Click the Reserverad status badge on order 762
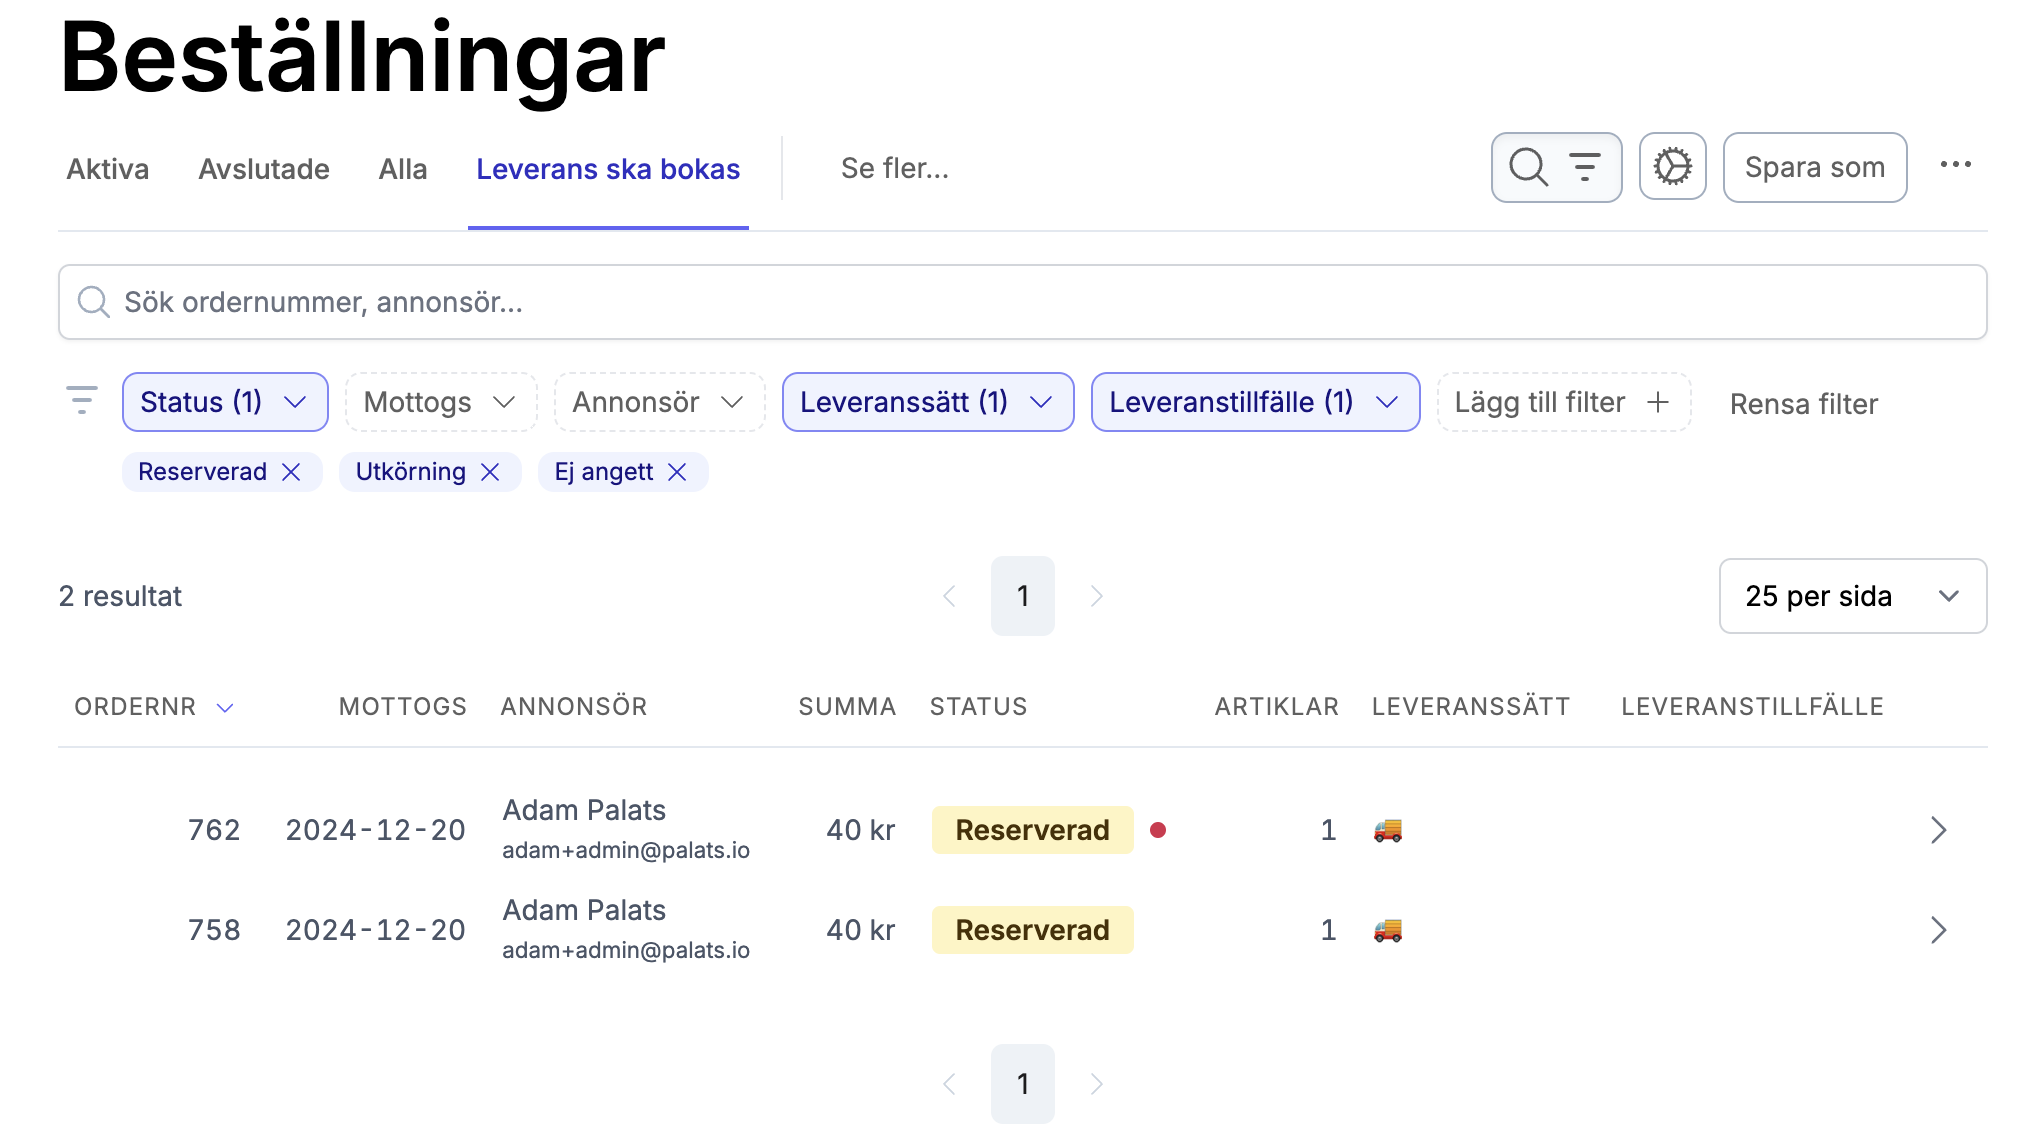 point(1032,830)
